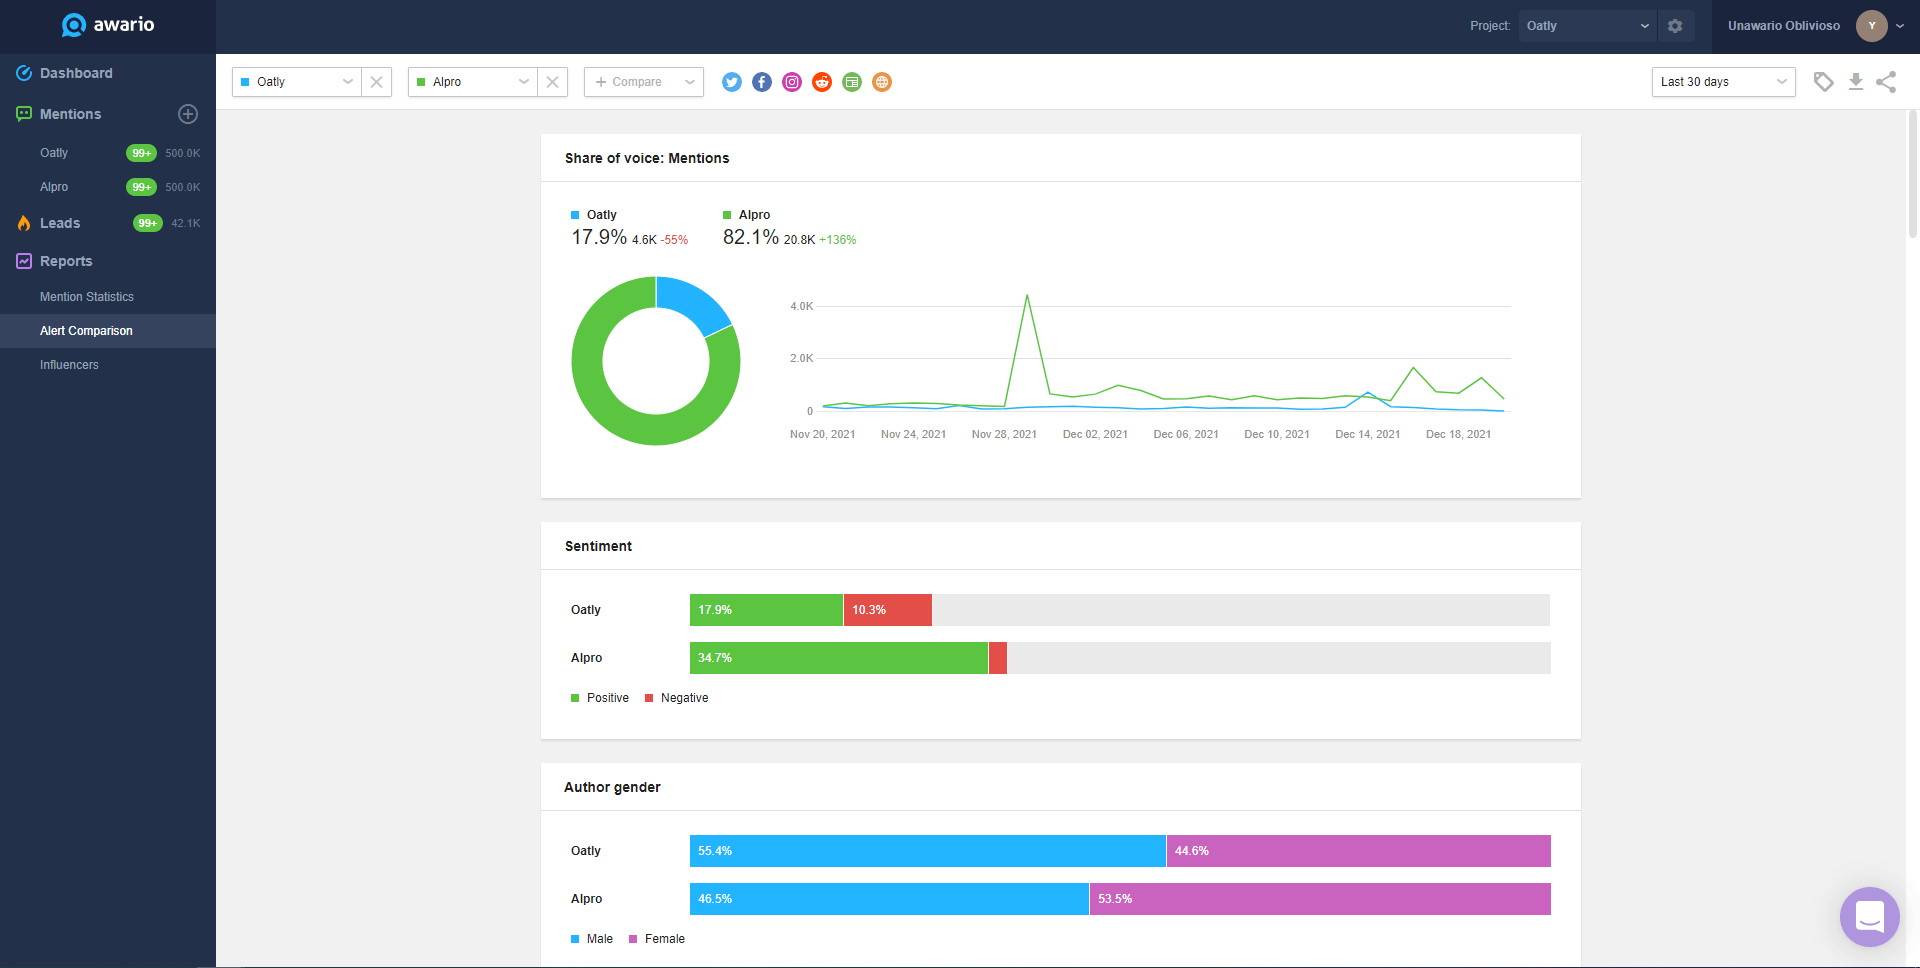Open the Mentions section

[70, 114]
